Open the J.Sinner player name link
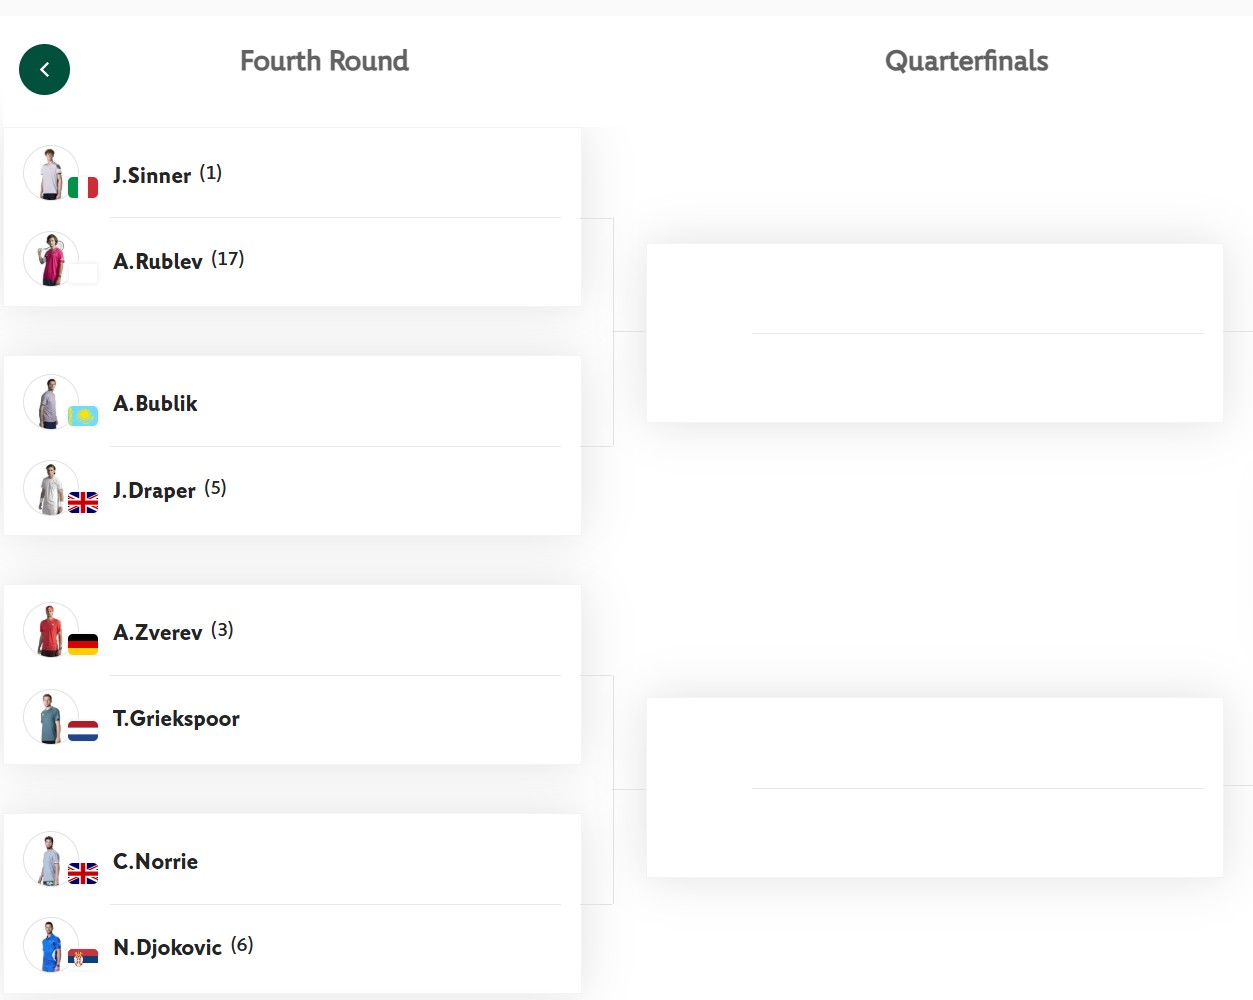Viewport: 1253px width, 1000px height. (152, 175)
